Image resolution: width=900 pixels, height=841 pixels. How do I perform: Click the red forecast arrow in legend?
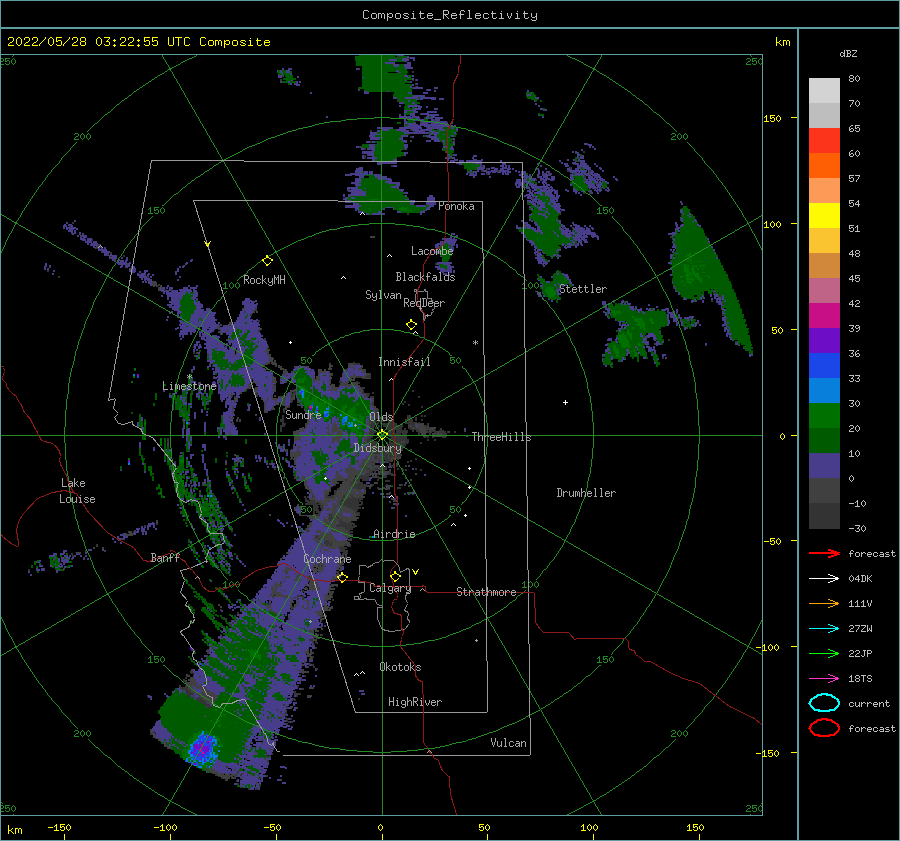(x=824, y=553)
